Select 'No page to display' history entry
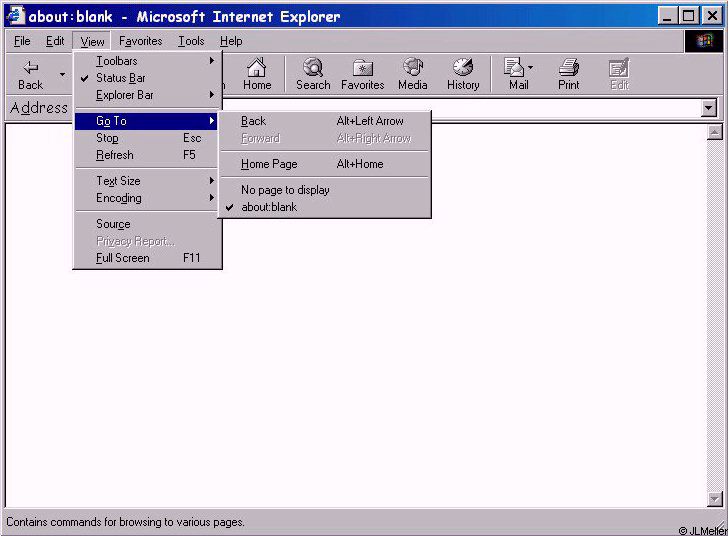 (x=324, y=190)
